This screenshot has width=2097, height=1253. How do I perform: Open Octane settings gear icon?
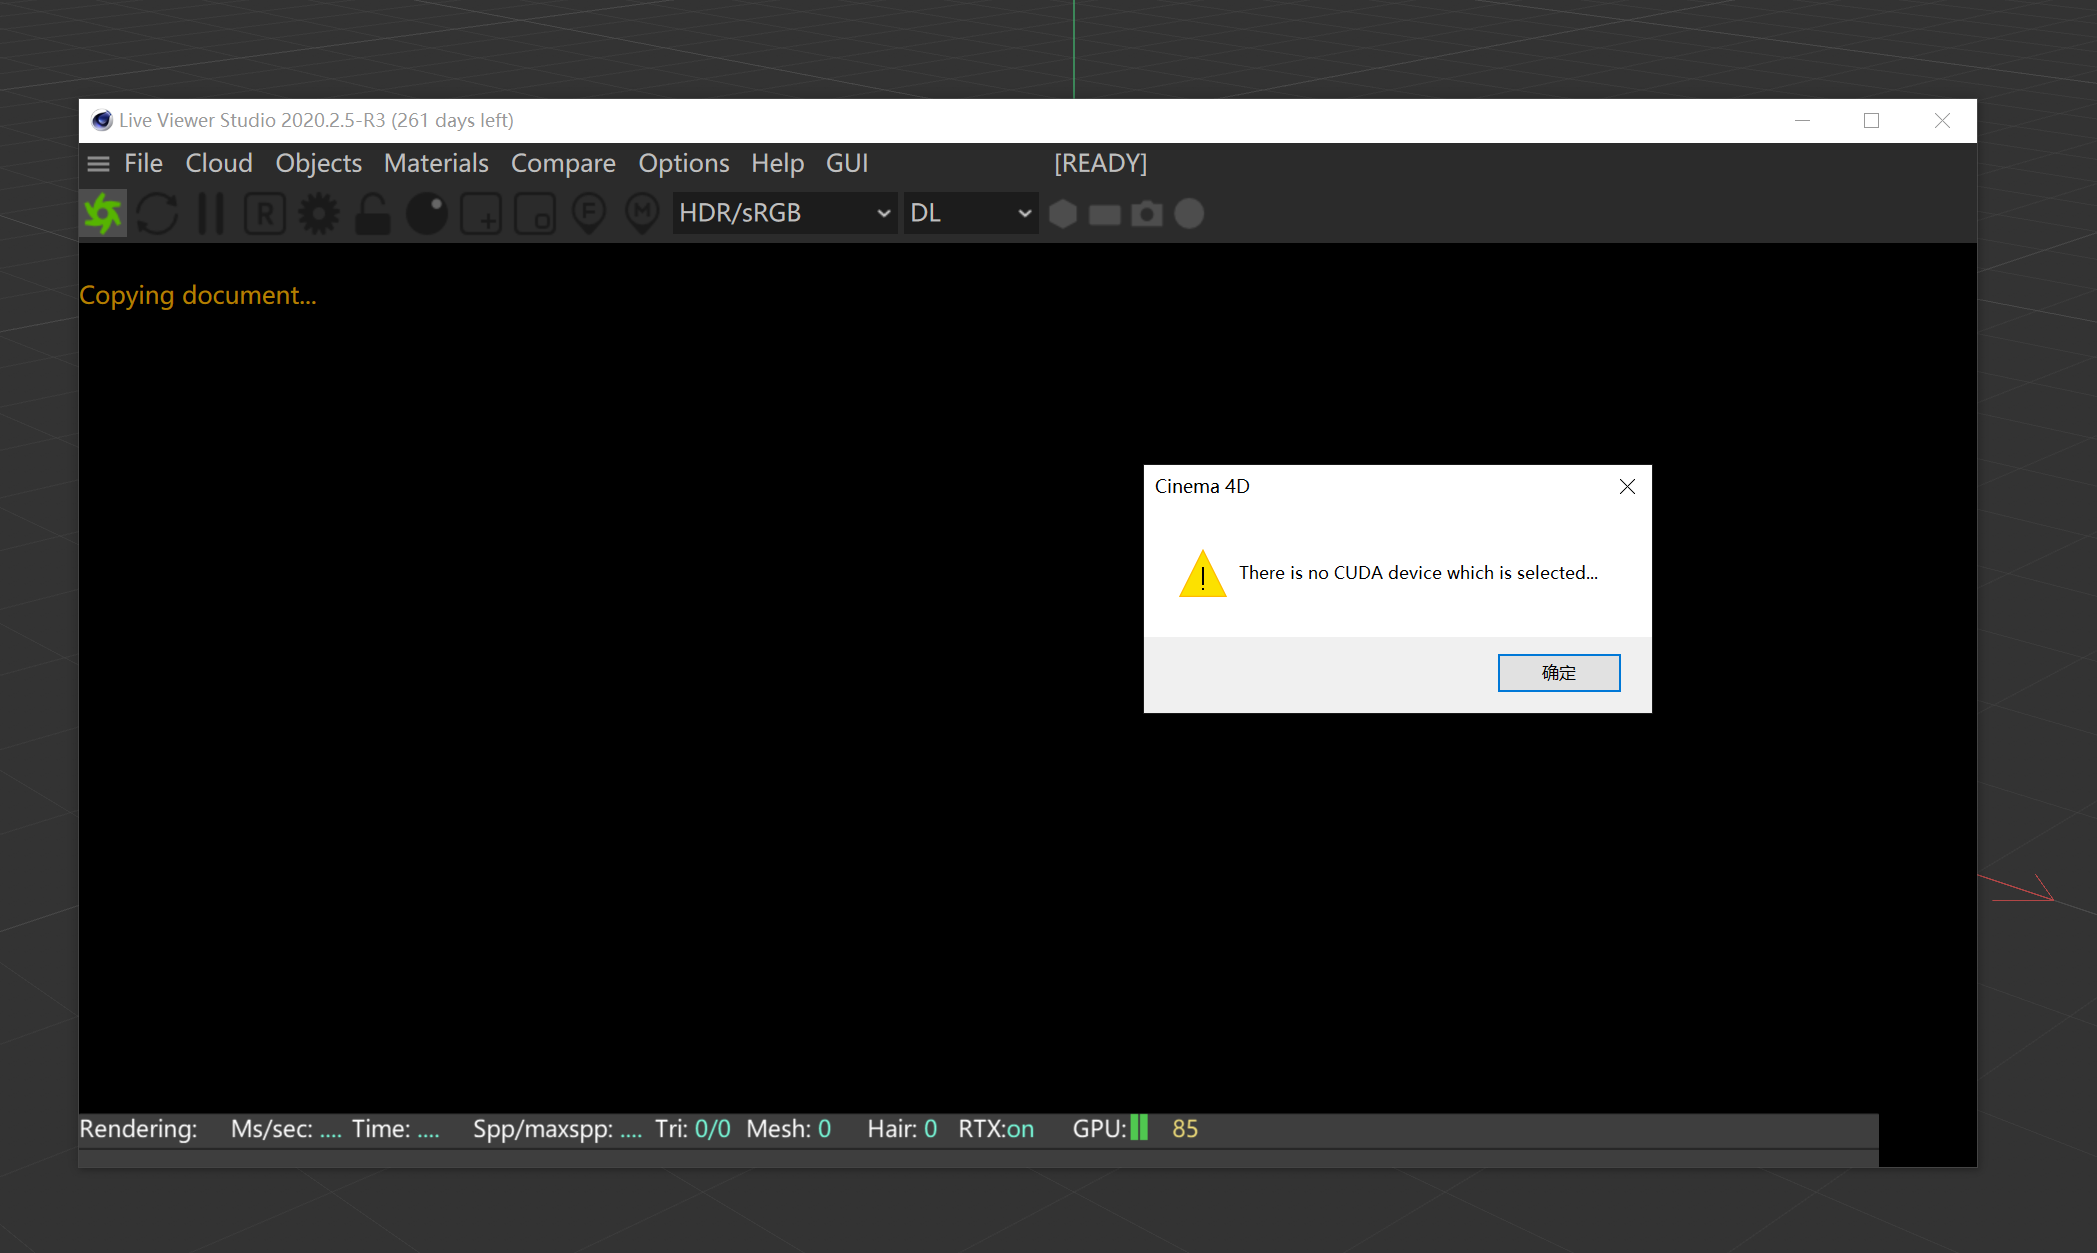(319, 214)
